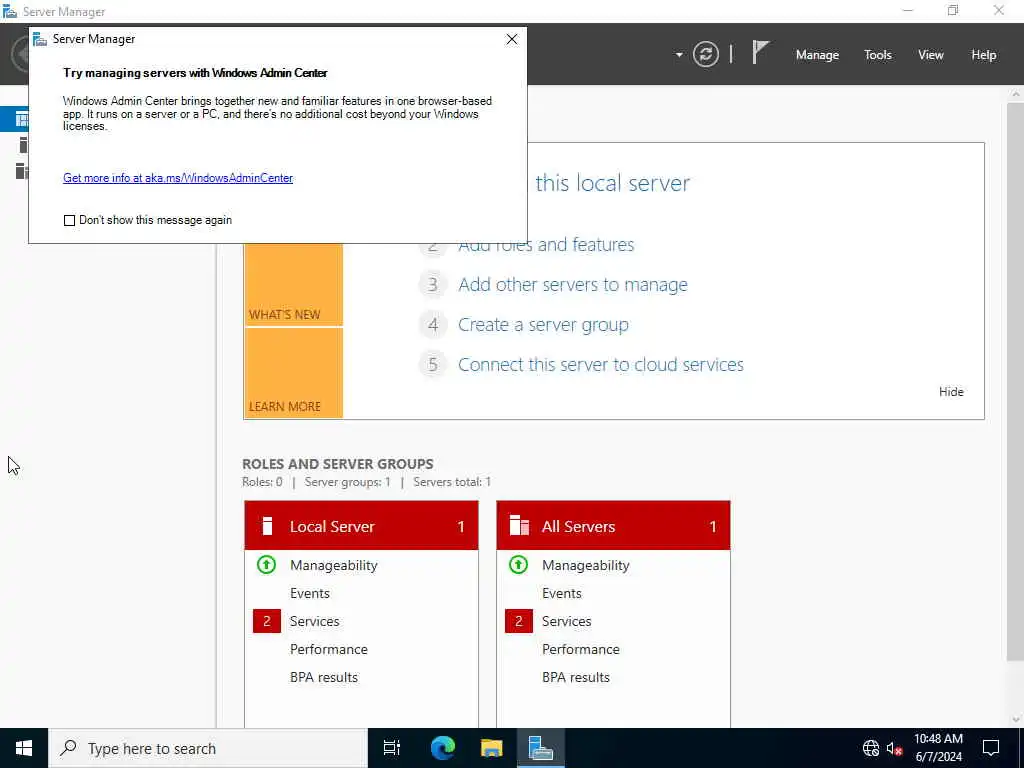Click step number 3 circle
Image resolution: width=1024 pixels, height=768 pixels.
point(432,285)
